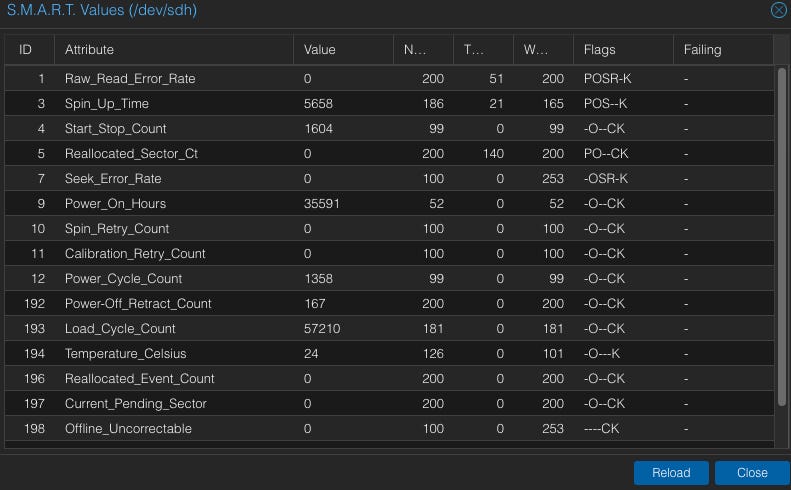
Task: Click threshold 51 in Raw_Read_Error_Rate row
Action: [x=496, y=79]
